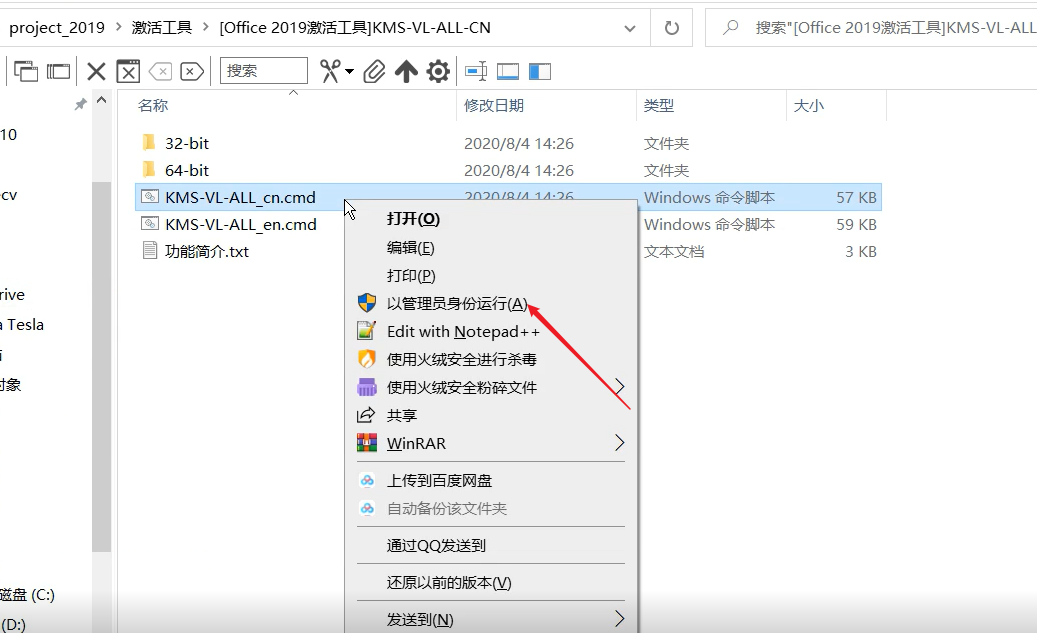This screenshot has height=633, width=1037.
Task: Sort by 名称 column header
Action: pos(153,105)
